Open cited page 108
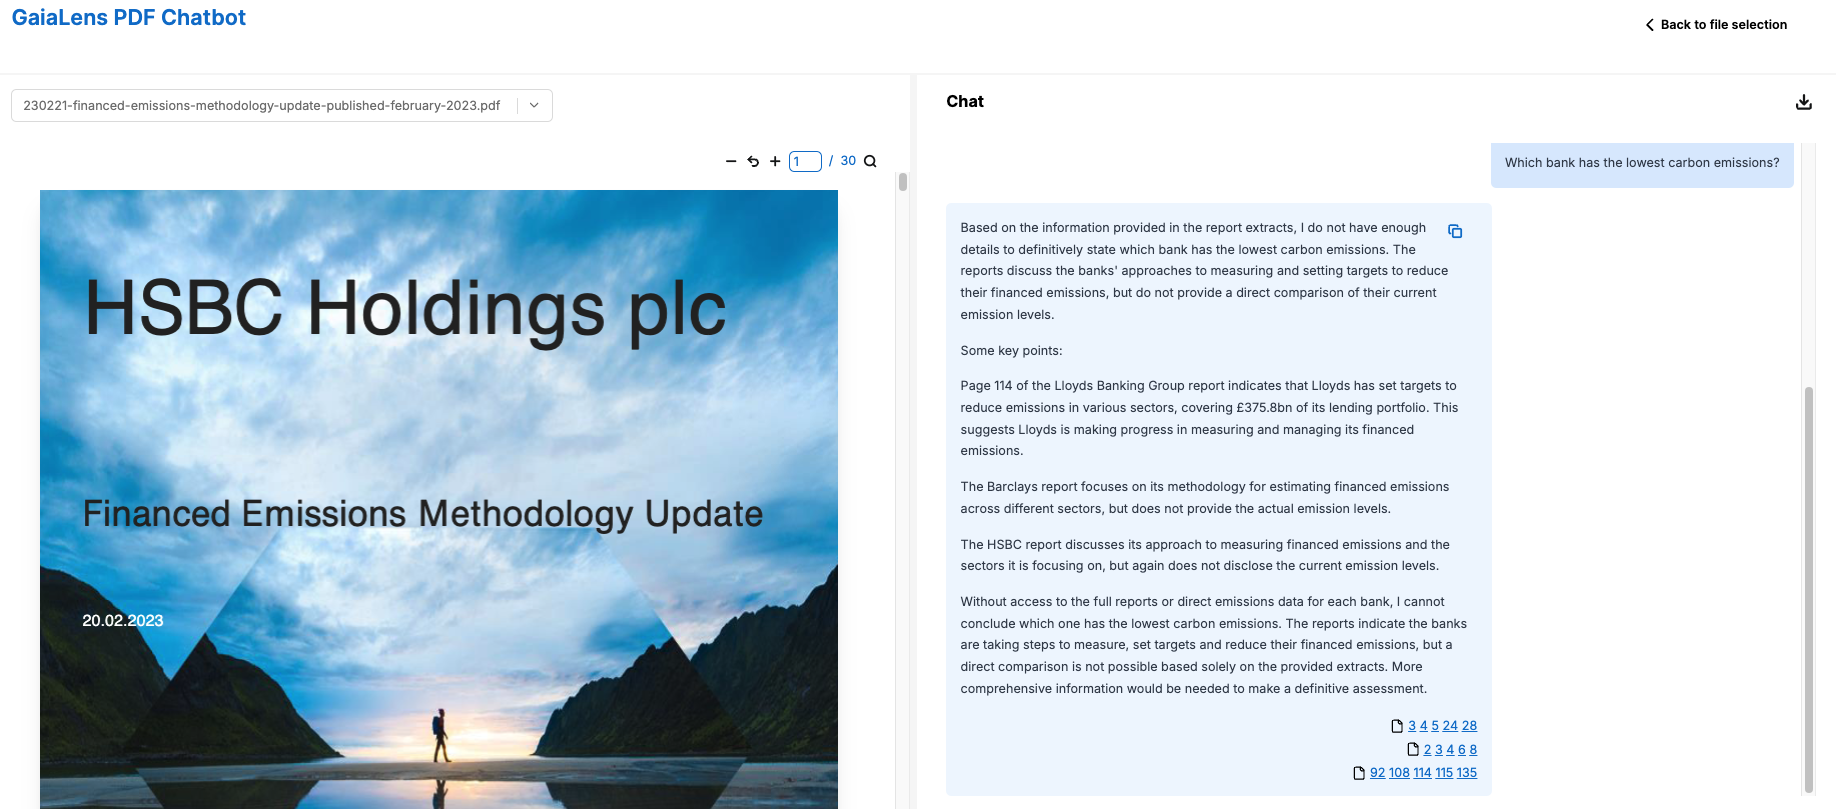The height and width of the screenshot is (809, 1836). point(1399,773)
